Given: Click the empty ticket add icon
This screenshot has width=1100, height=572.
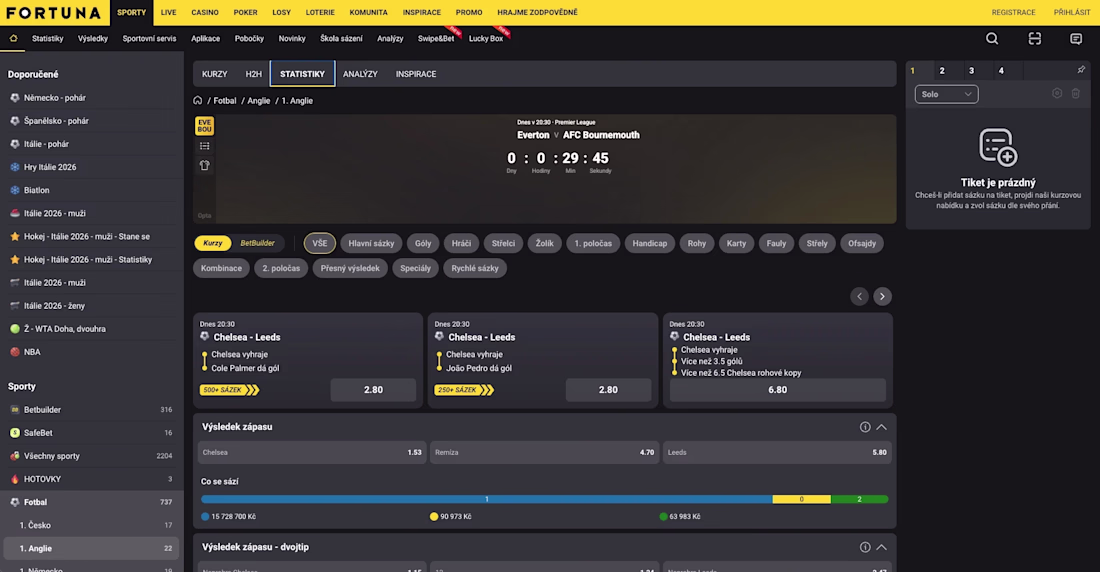Looking at the screenshot, I should (998, 147).
